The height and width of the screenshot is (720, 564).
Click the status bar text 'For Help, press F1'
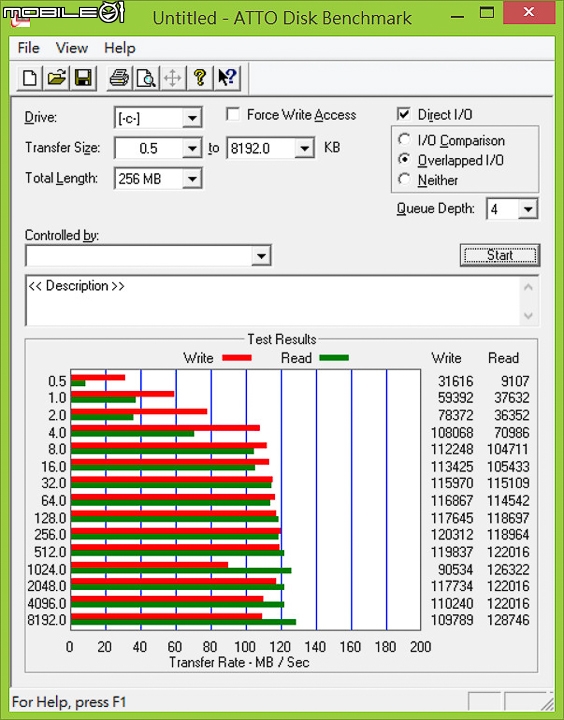point(69,702)
